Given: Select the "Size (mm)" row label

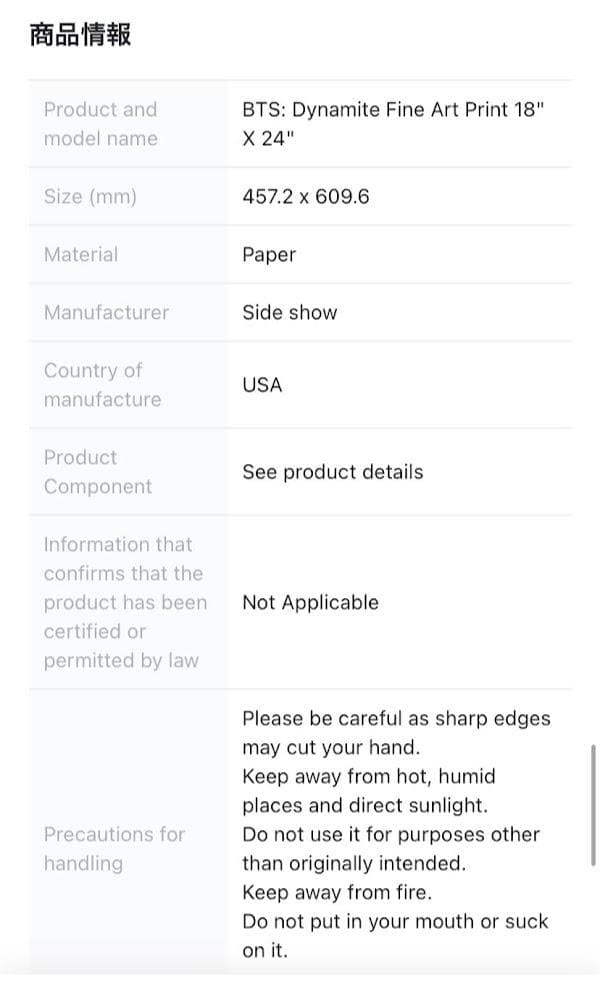Looking at the screenshot, I should [90, 196].
